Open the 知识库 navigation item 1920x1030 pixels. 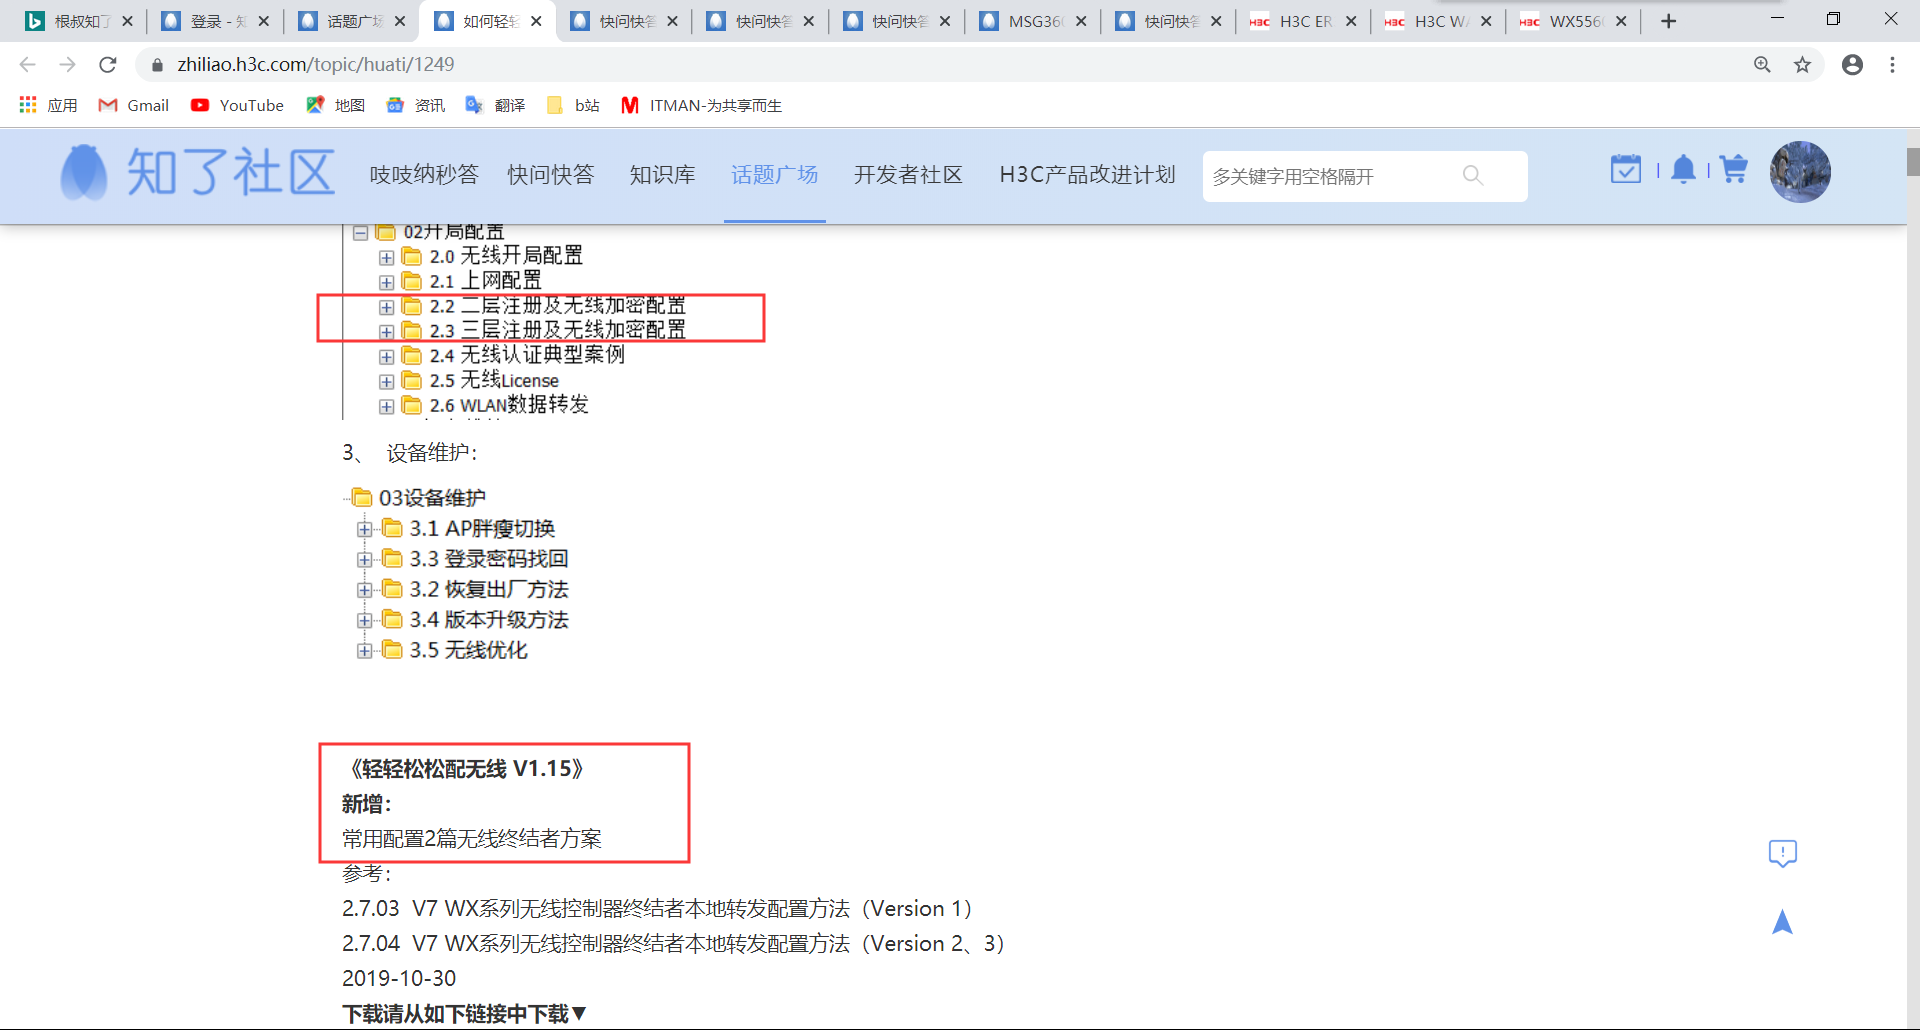tap(663, 175)
